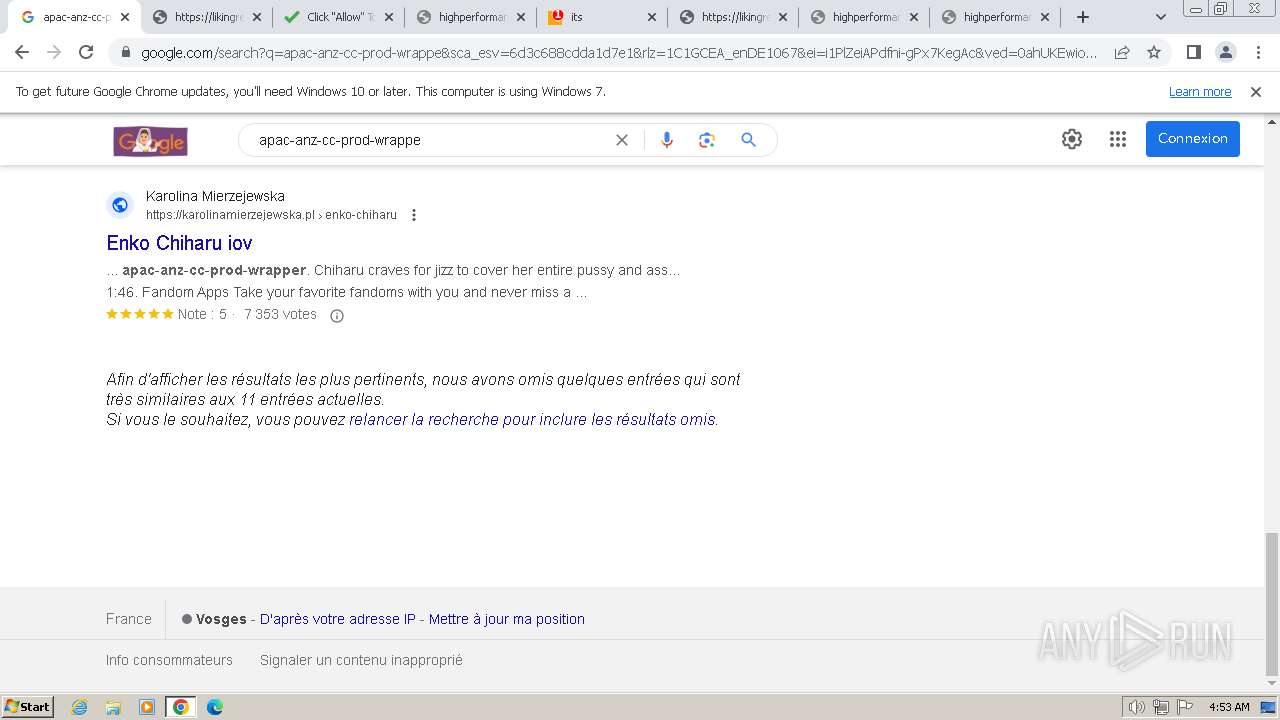
Task: Click Signaler un contenu inapproprié
Action: [x=361, y=660]
